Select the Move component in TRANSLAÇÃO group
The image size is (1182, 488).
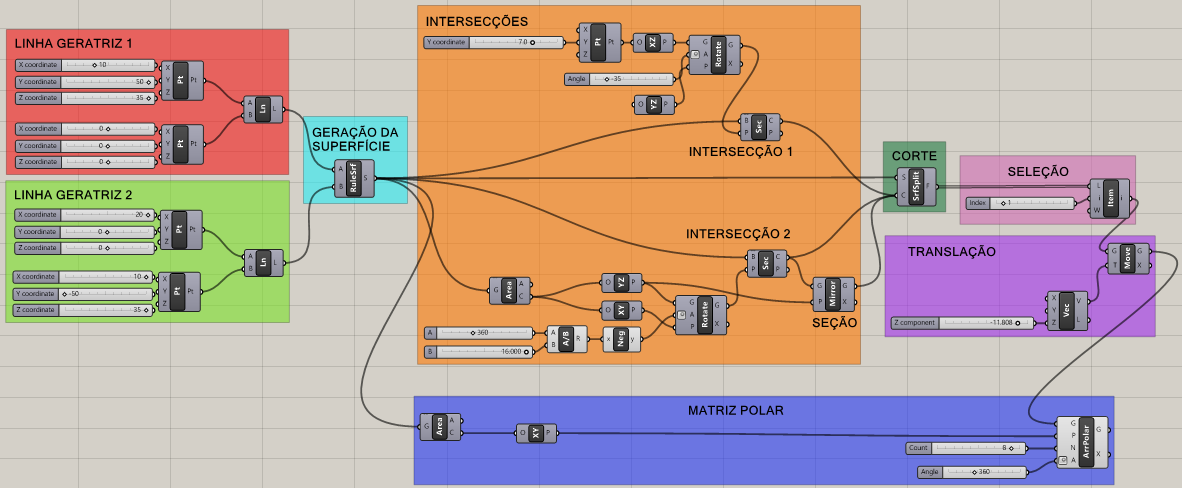pyautogui.click(x=1127, y=259)
